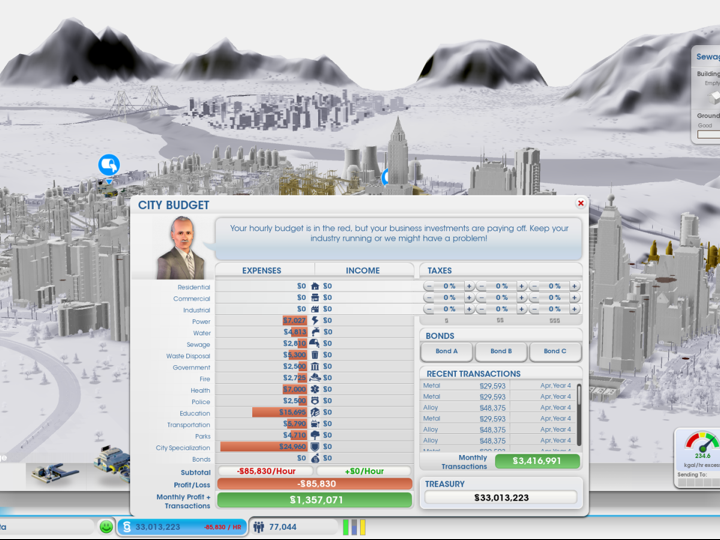The image size is (720, 540).
Task: Decrease Industrial high-wealth tax rate
Action: pos(534,309)
